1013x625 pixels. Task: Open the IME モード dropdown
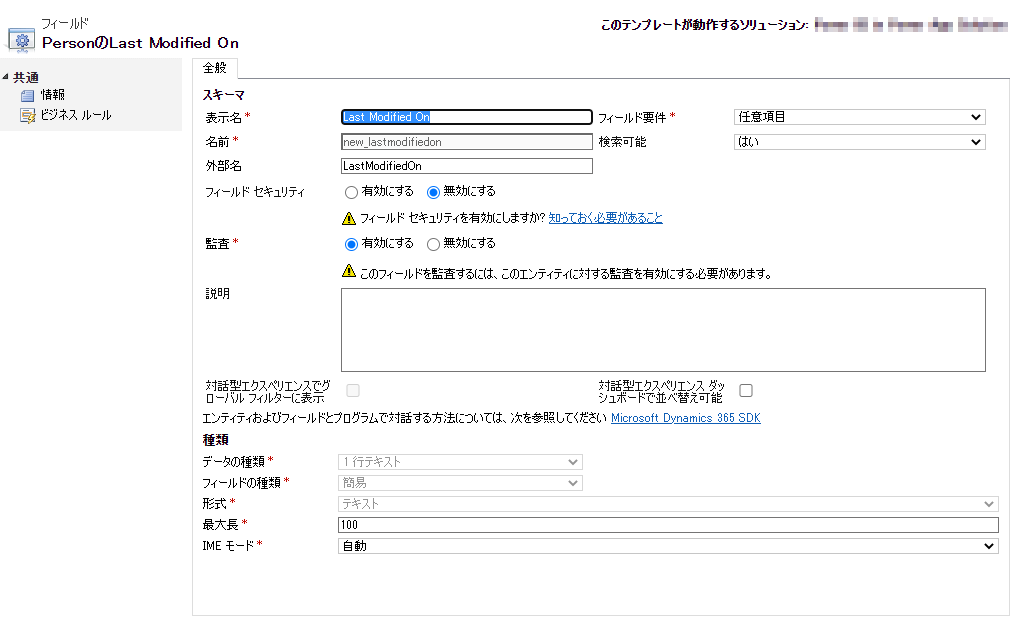click(668, 546)
